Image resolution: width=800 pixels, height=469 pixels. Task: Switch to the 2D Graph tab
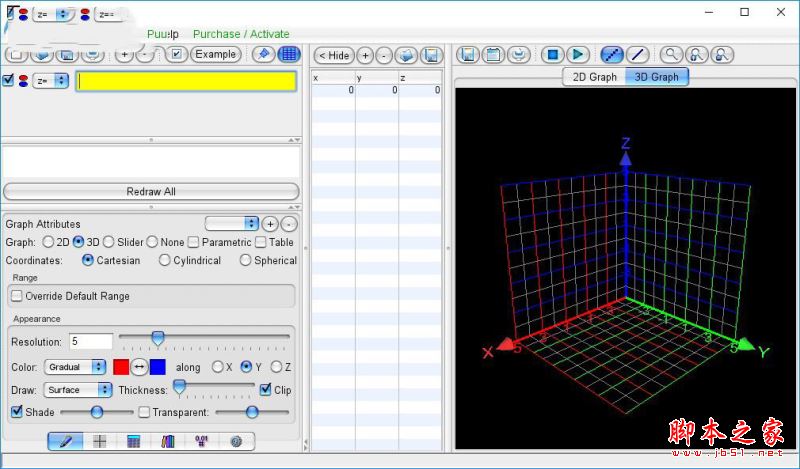[x=594, y=77]
